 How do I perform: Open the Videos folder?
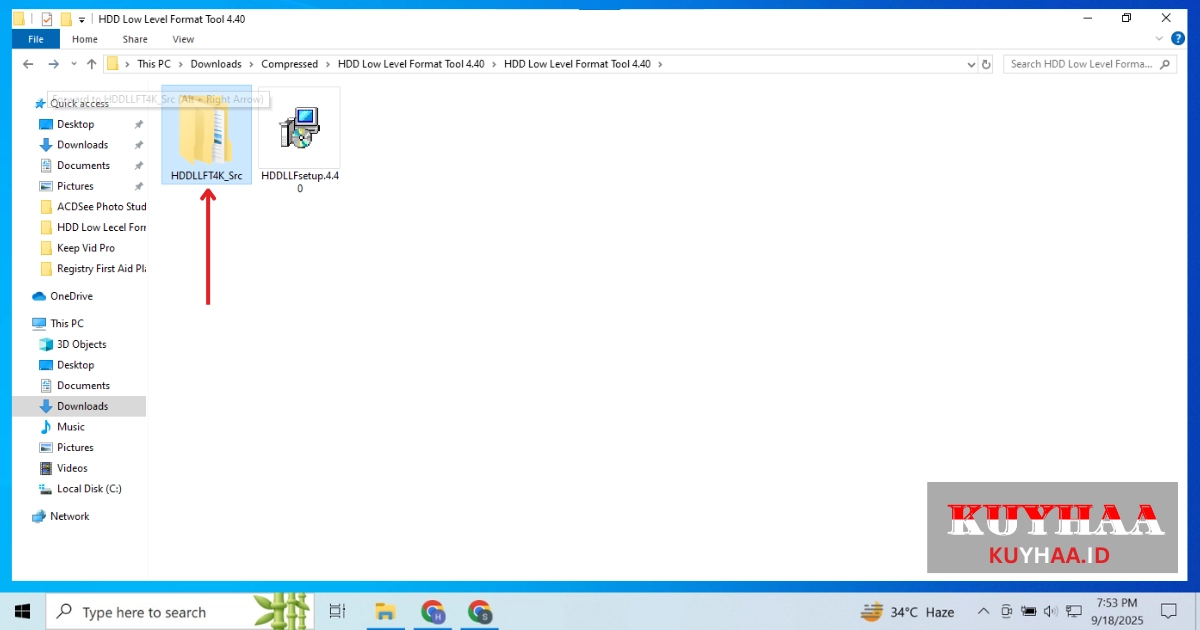72,468
